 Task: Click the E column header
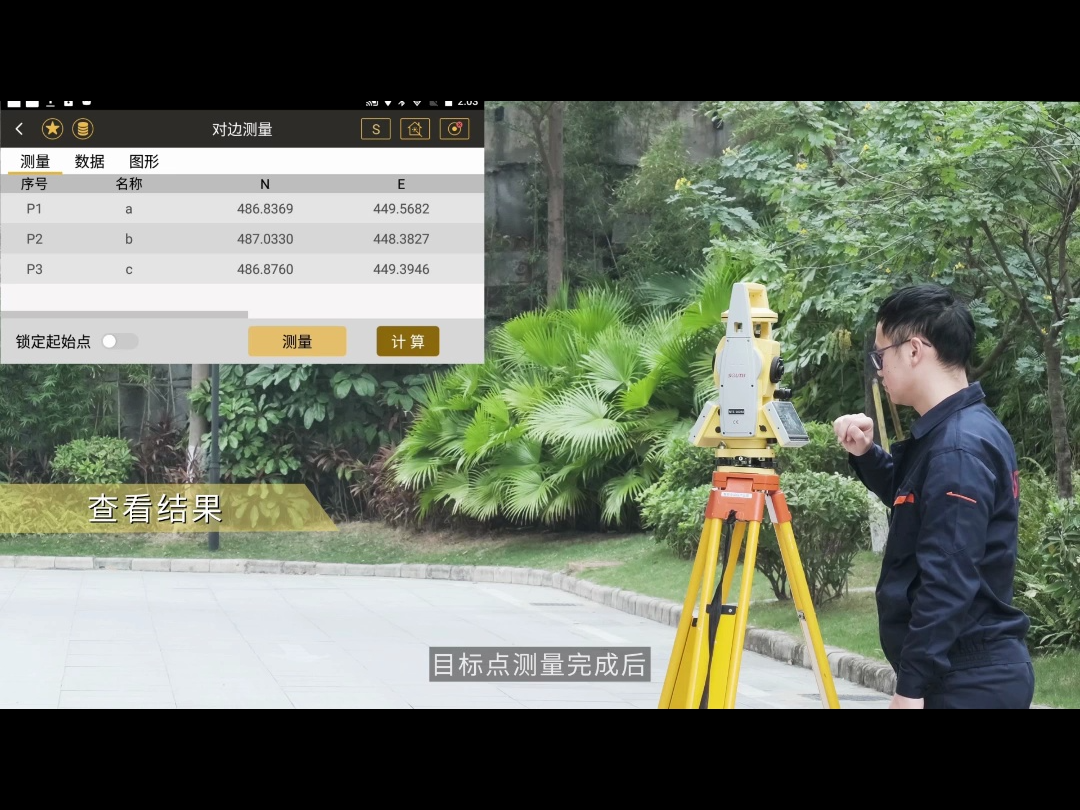401,184
